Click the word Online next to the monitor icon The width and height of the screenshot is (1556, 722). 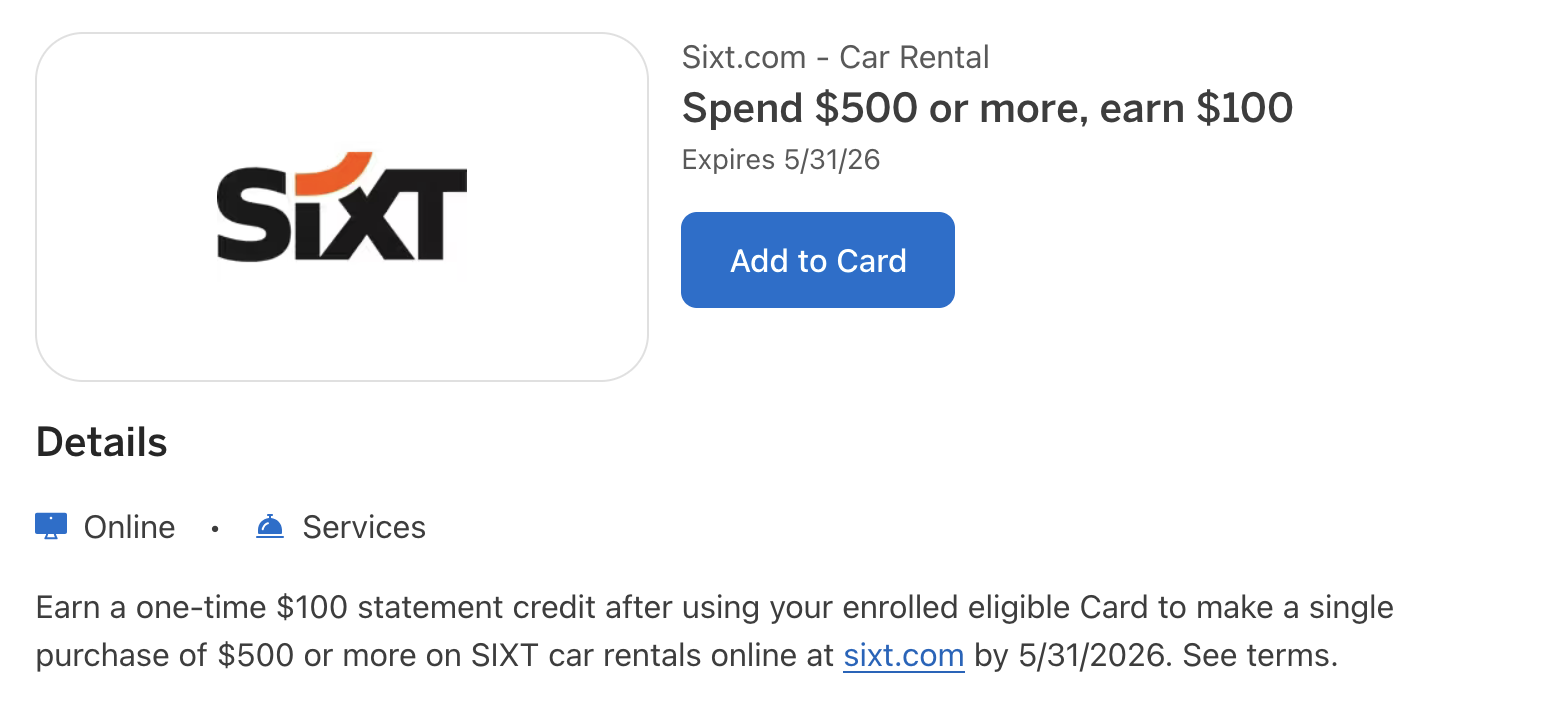pyautogui.click(x=128, y=526)
